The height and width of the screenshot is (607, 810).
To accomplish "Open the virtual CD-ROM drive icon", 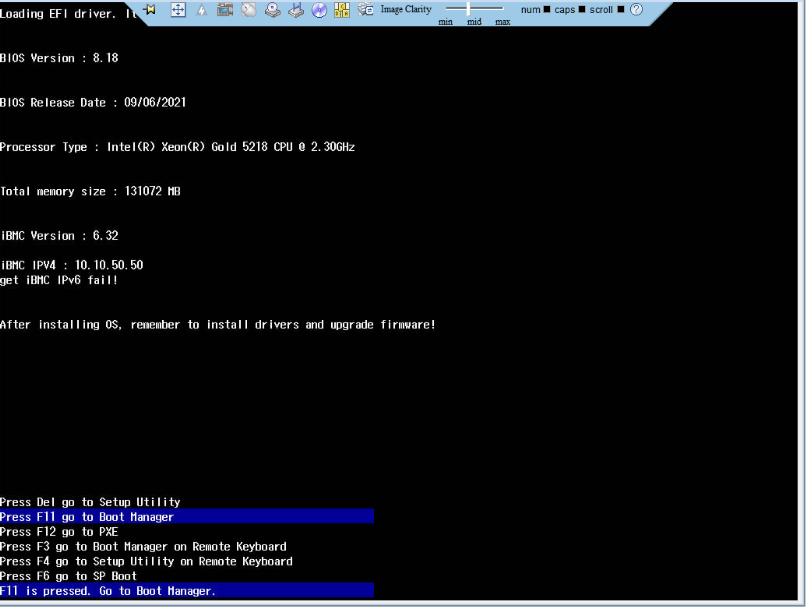I will coord(272,10).
